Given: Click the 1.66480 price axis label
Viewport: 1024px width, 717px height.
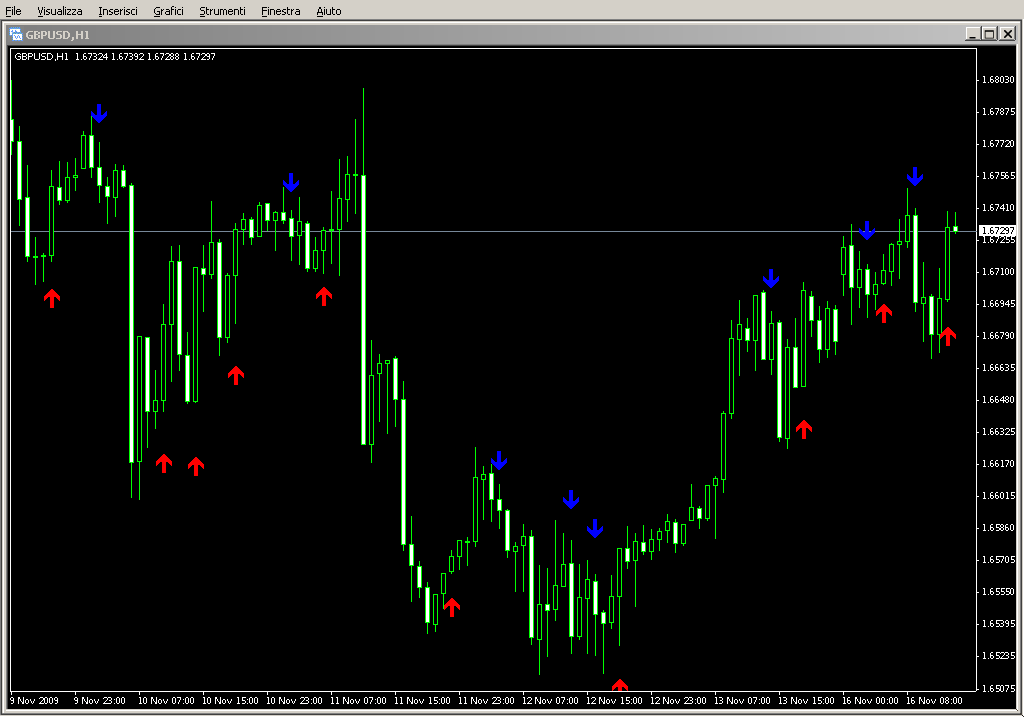Looking at the screenshot, I should pyautogui.click(x=999, y=400).
